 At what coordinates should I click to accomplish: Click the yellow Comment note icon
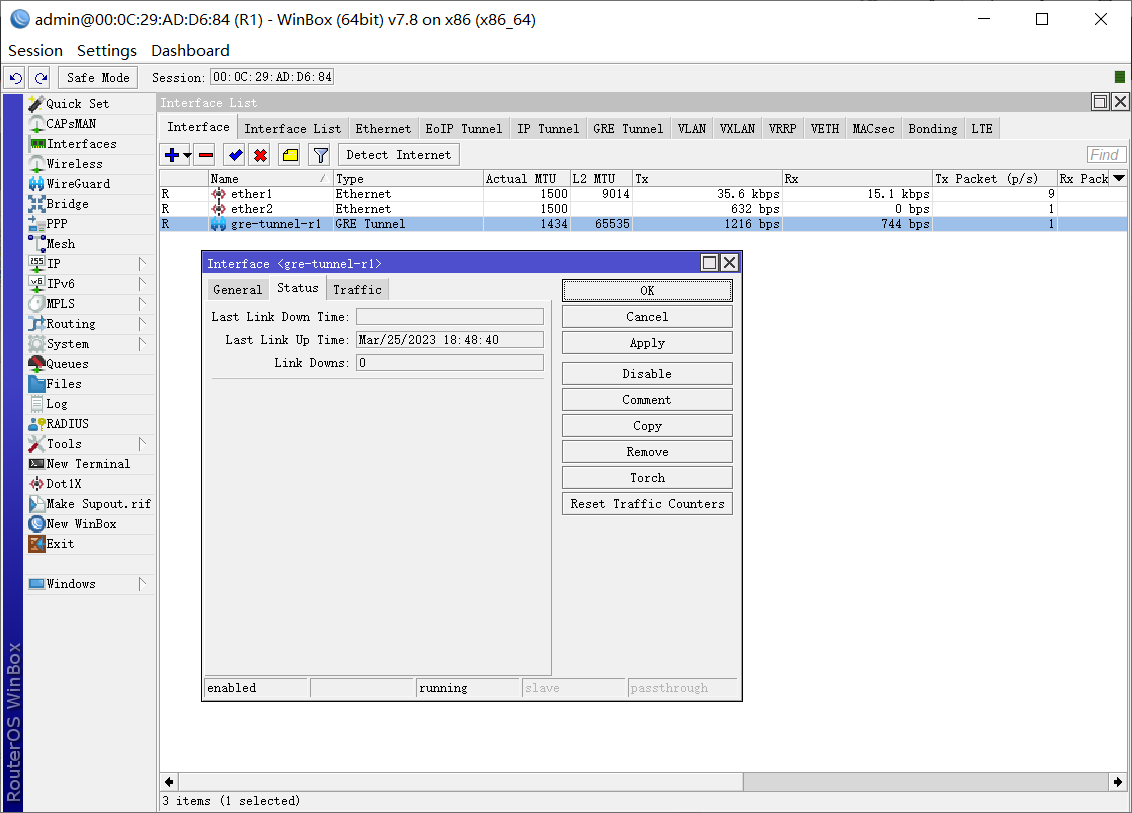tap(290, 155)
